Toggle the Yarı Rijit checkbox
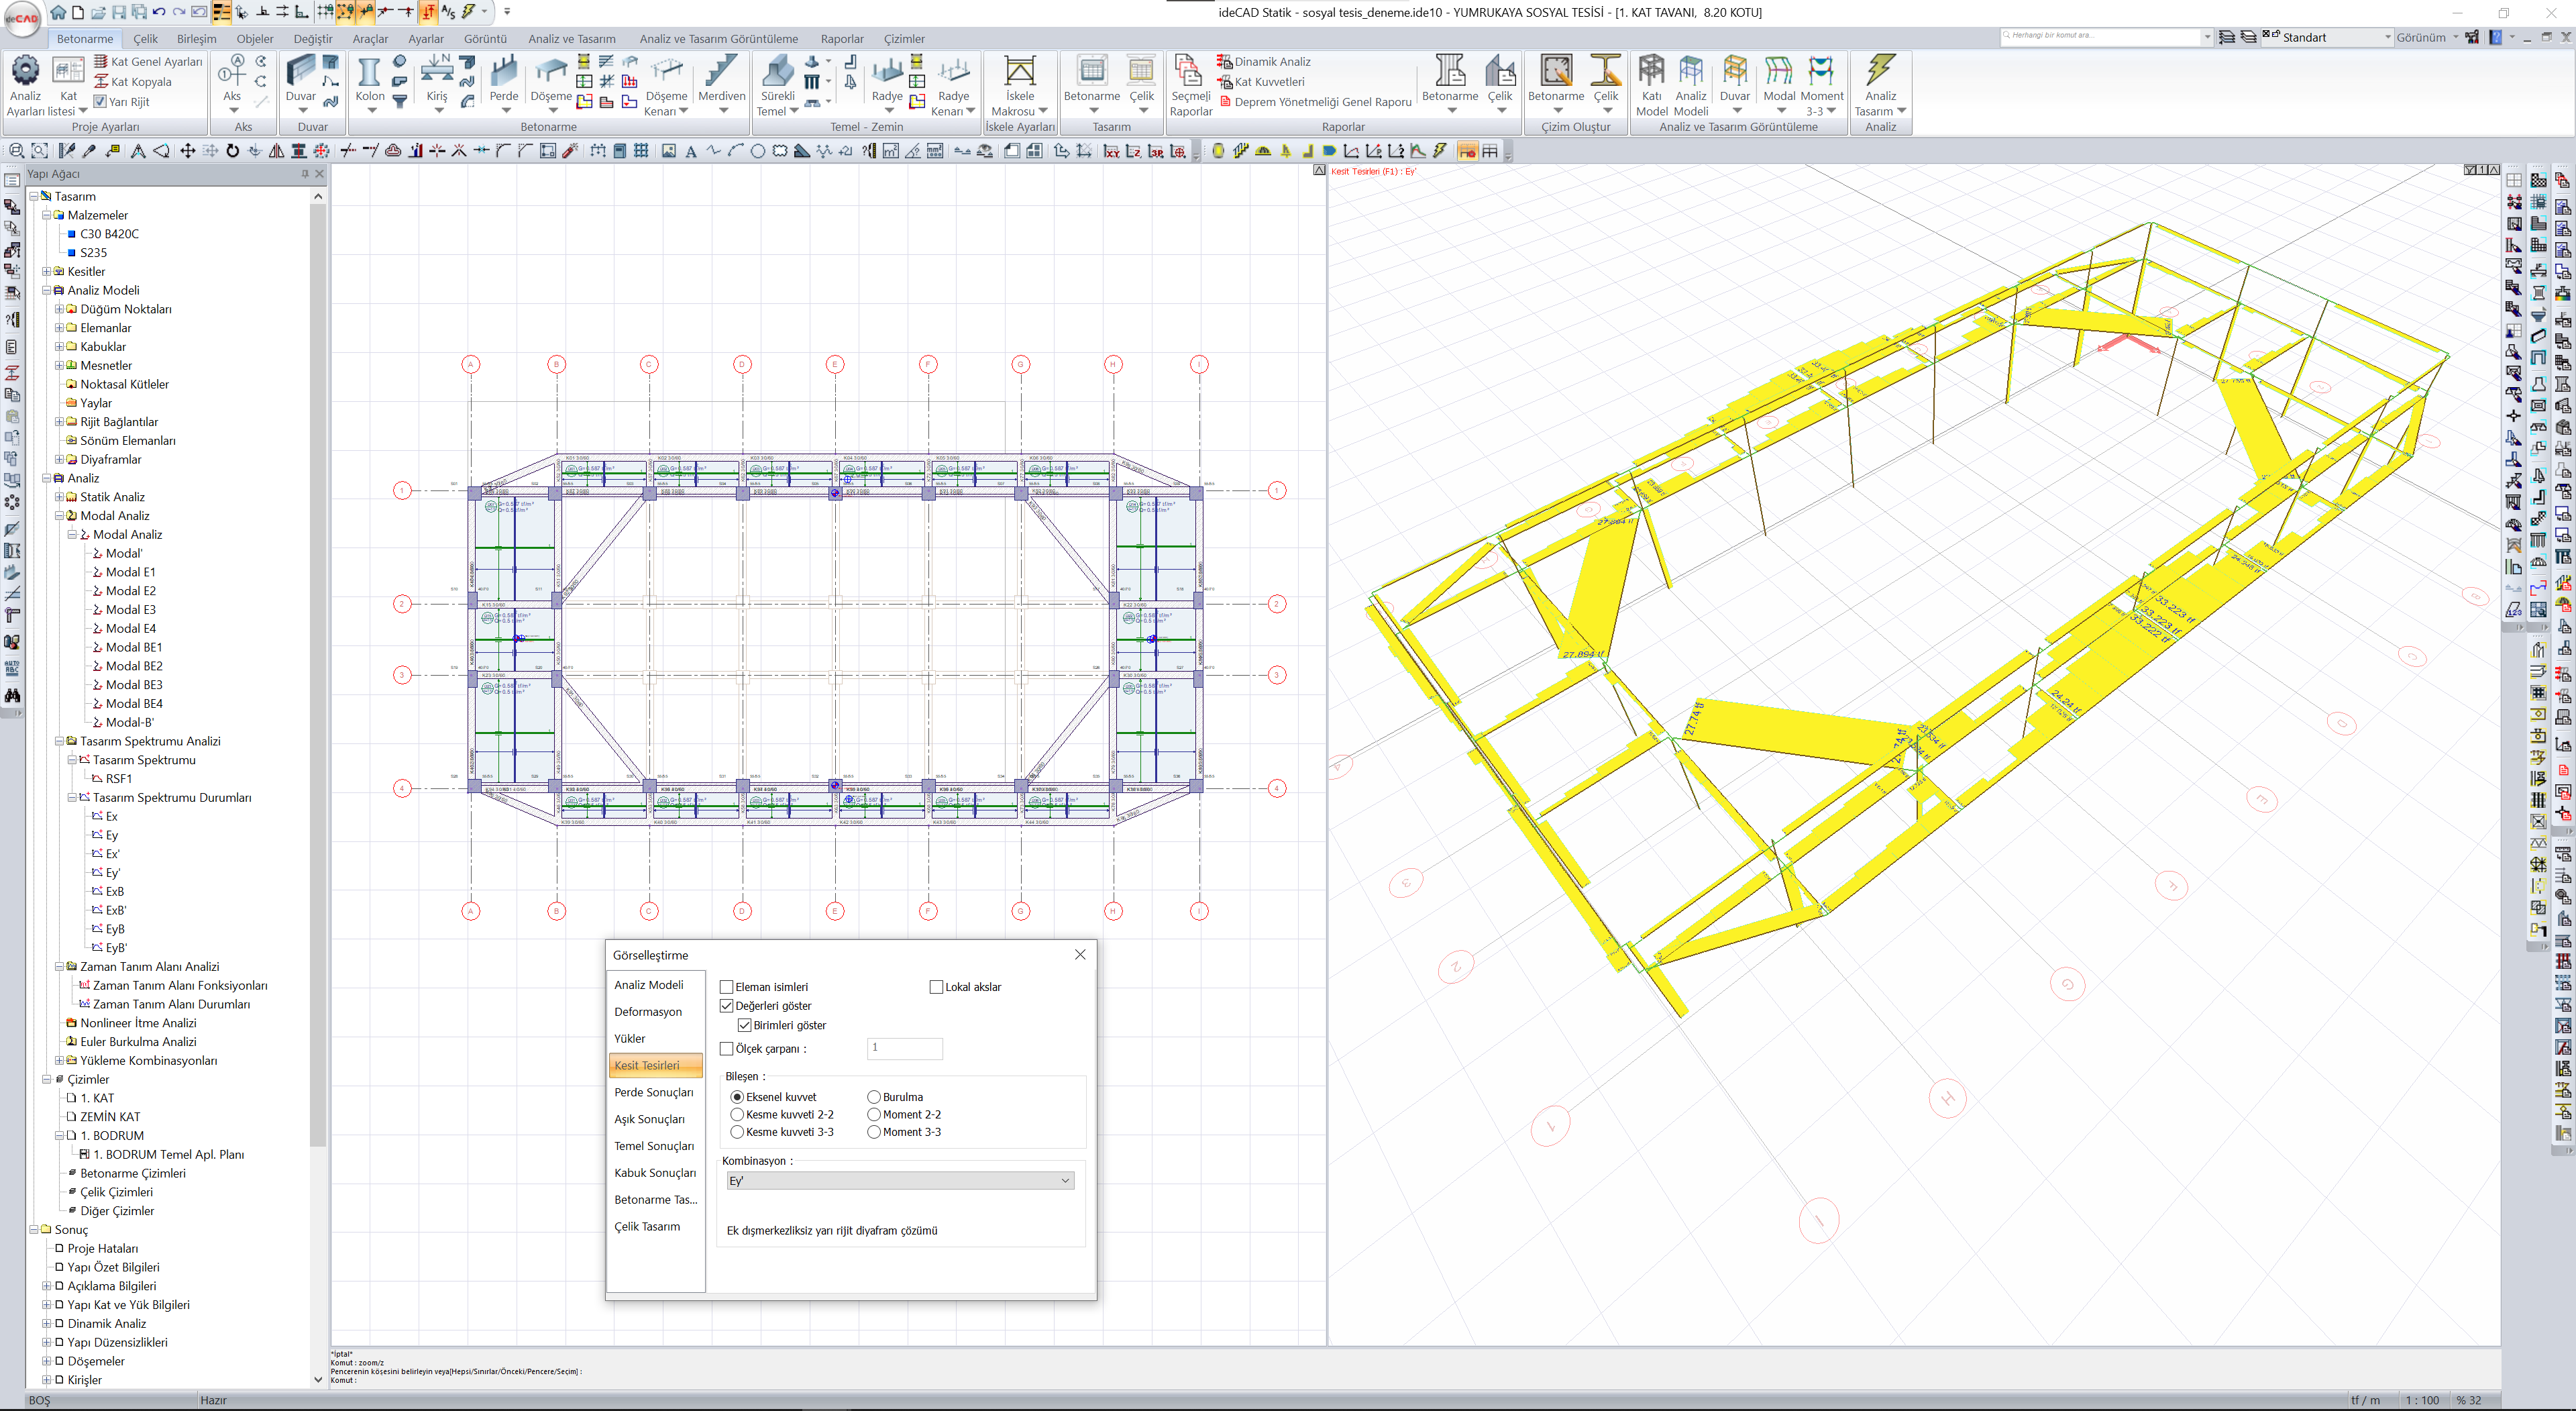2576x1411 pixels. 100,101
